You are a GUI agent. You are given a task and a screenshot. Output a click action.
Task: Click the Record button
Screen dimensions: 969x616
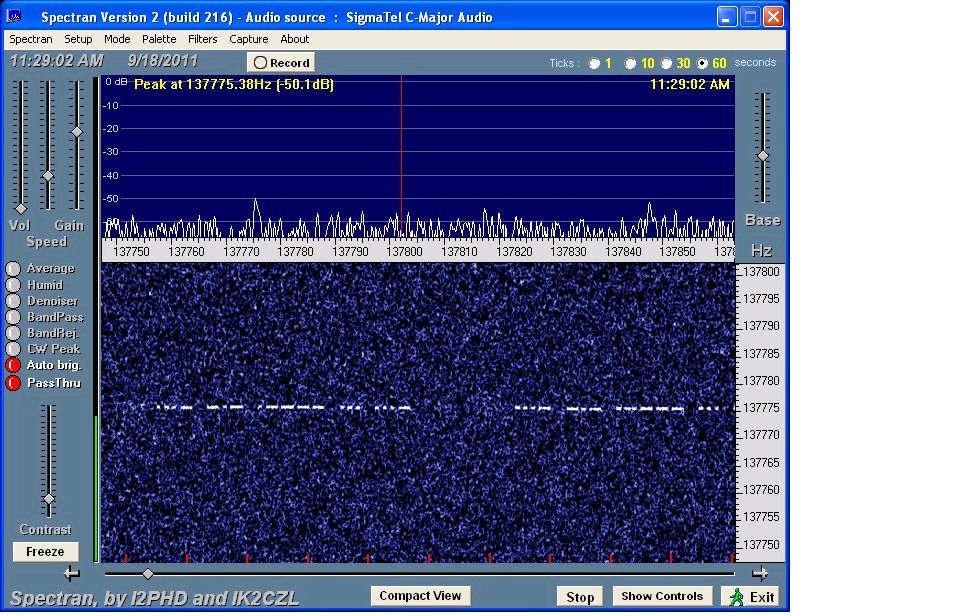click(x=281, y=62)
